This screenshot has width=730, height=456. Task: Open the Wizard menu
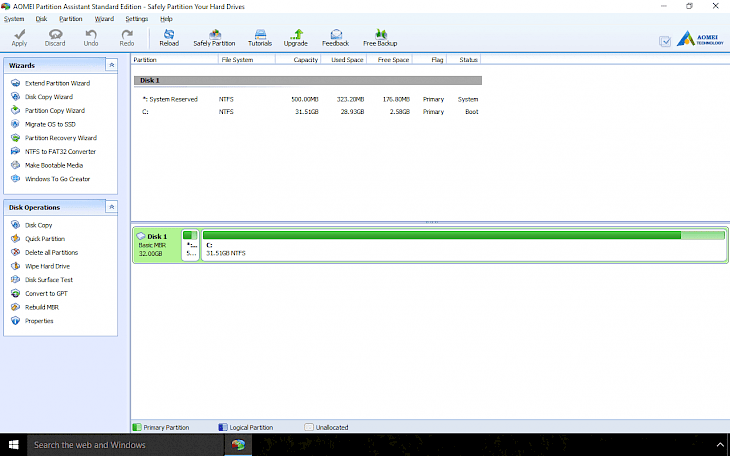104,19
